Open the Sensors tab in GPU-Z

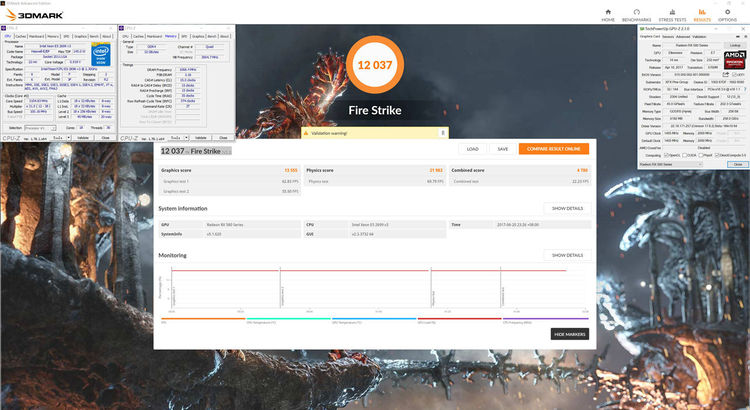click(x=668, y=37)
